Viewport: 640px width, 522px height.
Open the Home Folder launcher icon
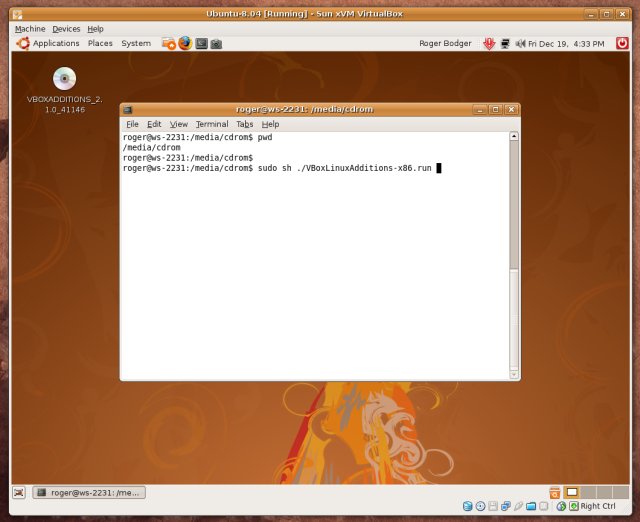pyautogui.click(x=168, y=43)
